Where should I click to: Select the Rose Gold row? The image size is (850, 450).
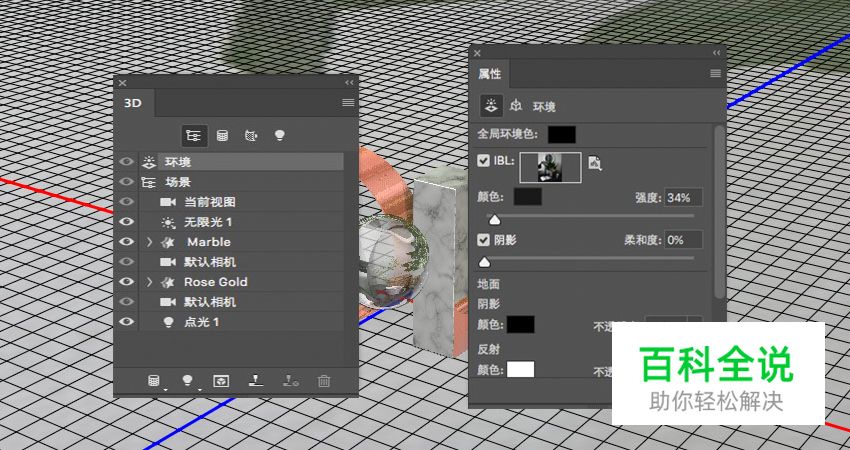click(x=242, y=282)
